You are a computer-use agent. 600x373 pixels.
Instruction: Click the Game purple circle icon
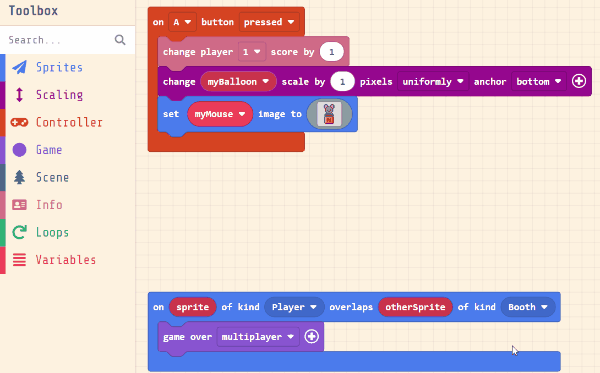tap(19, 150)
